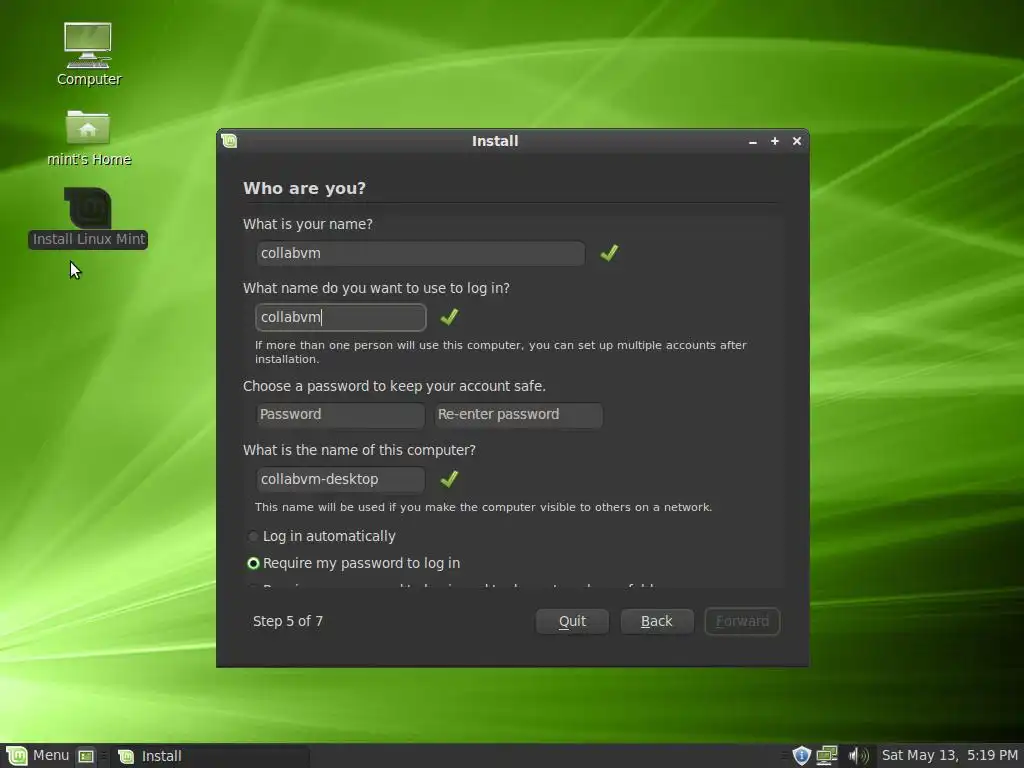
Task: Click the 'What is your name' field
Action: coord(421,253)
